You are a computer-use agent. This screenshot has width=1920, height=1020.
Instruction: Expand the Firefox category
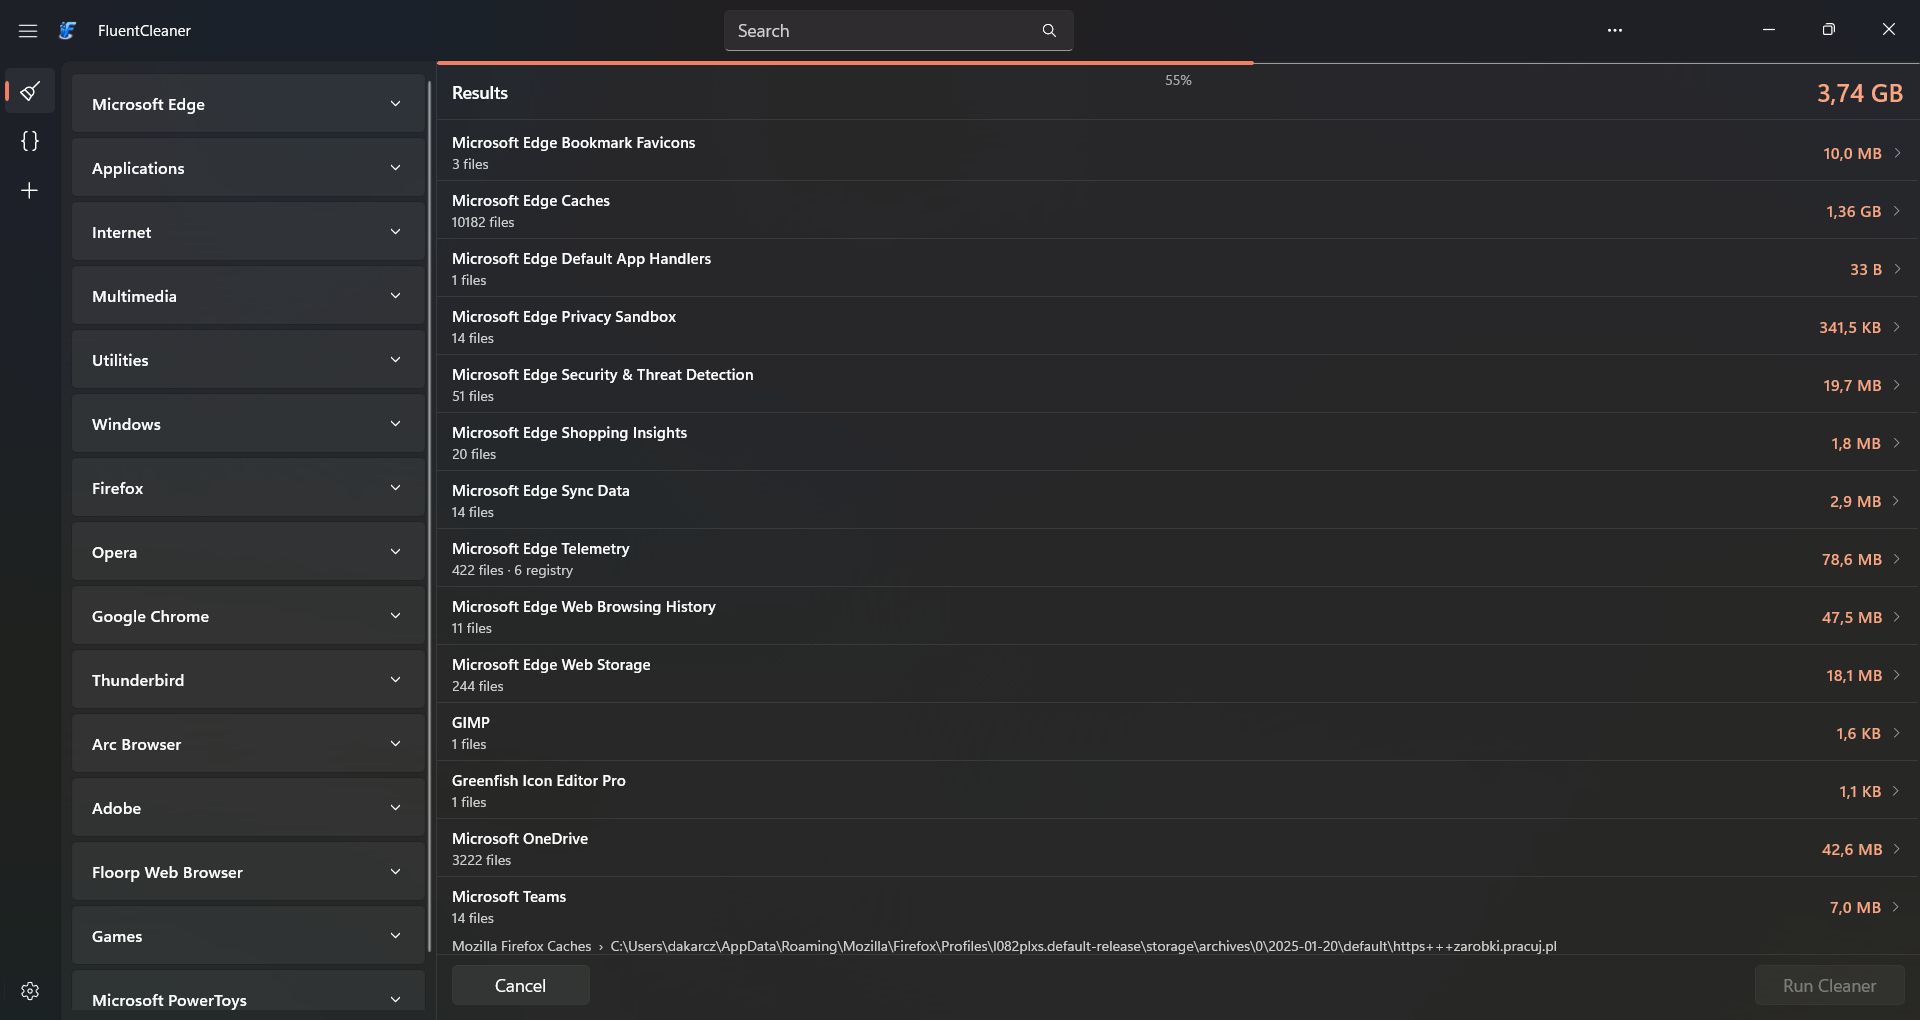coord(248,488)
